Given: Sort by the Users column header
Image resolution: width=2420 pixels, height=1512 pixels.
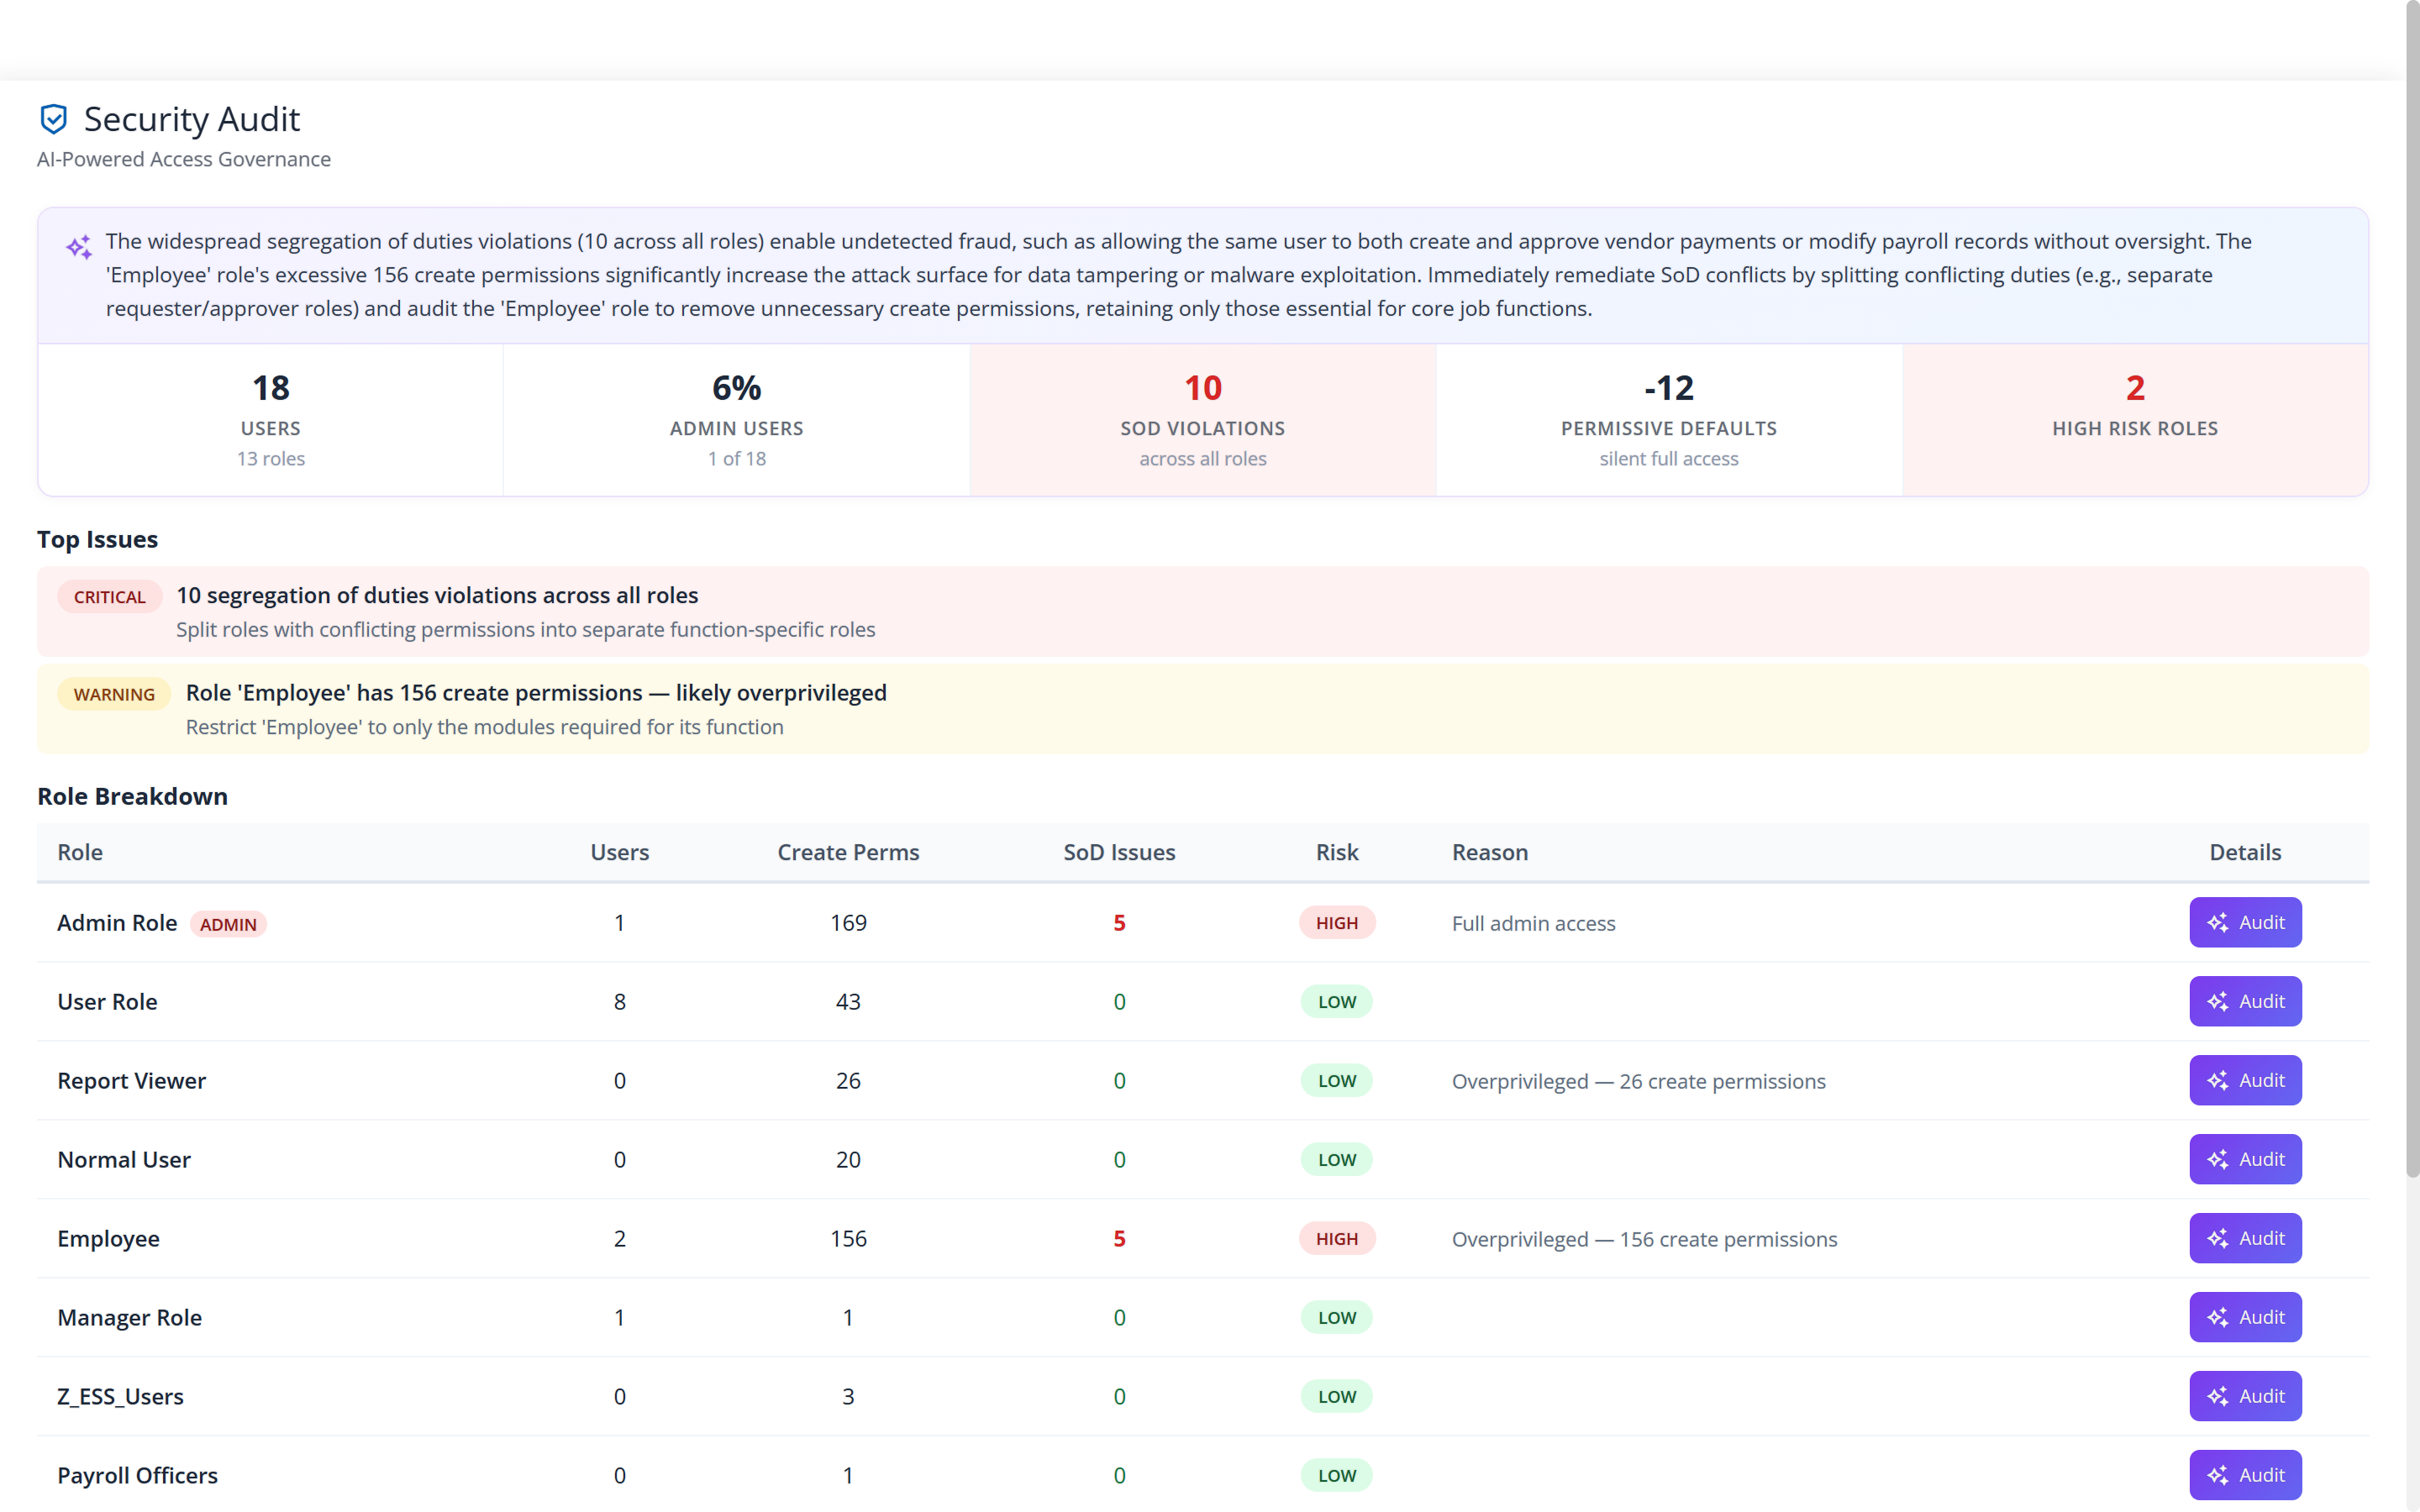Looking at the screenshot, I should pos(620,852).
